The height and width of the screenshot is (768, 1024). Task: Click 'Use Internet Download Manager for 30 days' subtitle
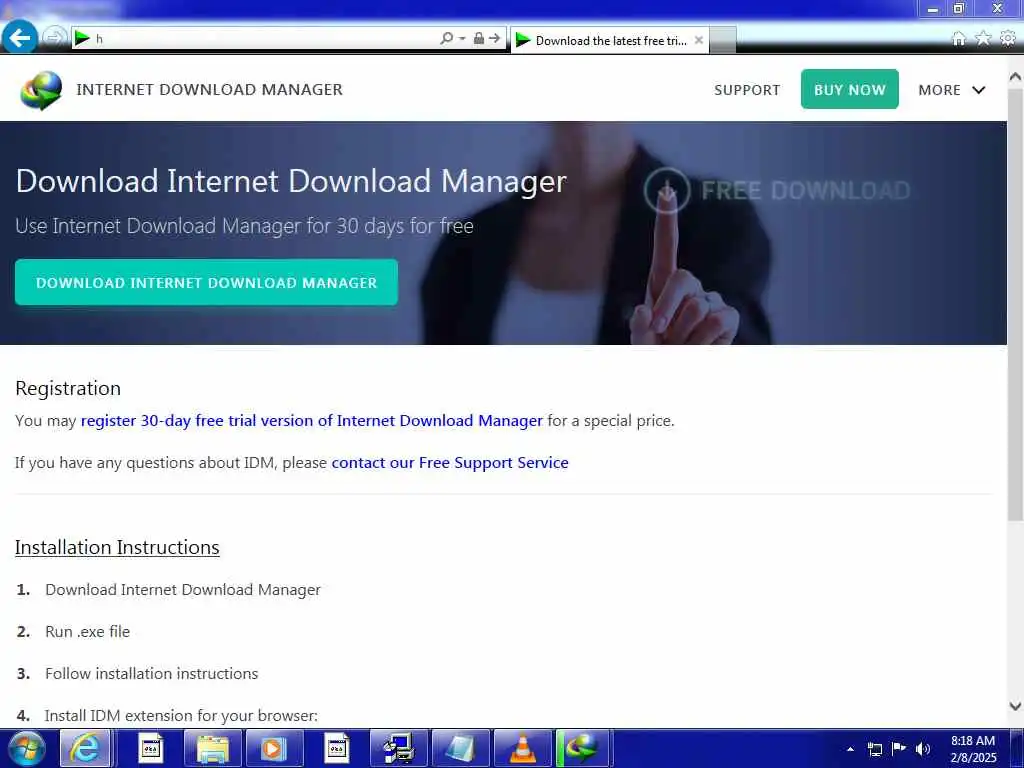tap(244, 226)
